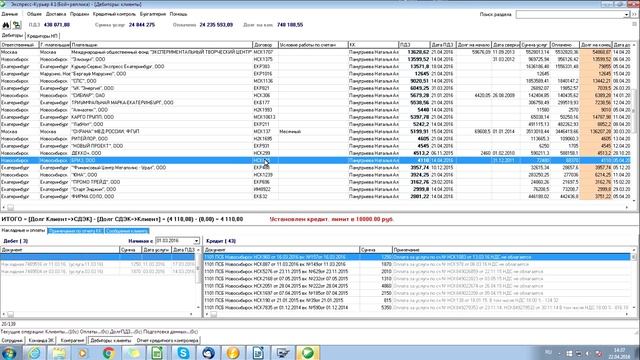
Task: Open the Отчет кредитного контролера bottom tab
Action: (167, 340)
